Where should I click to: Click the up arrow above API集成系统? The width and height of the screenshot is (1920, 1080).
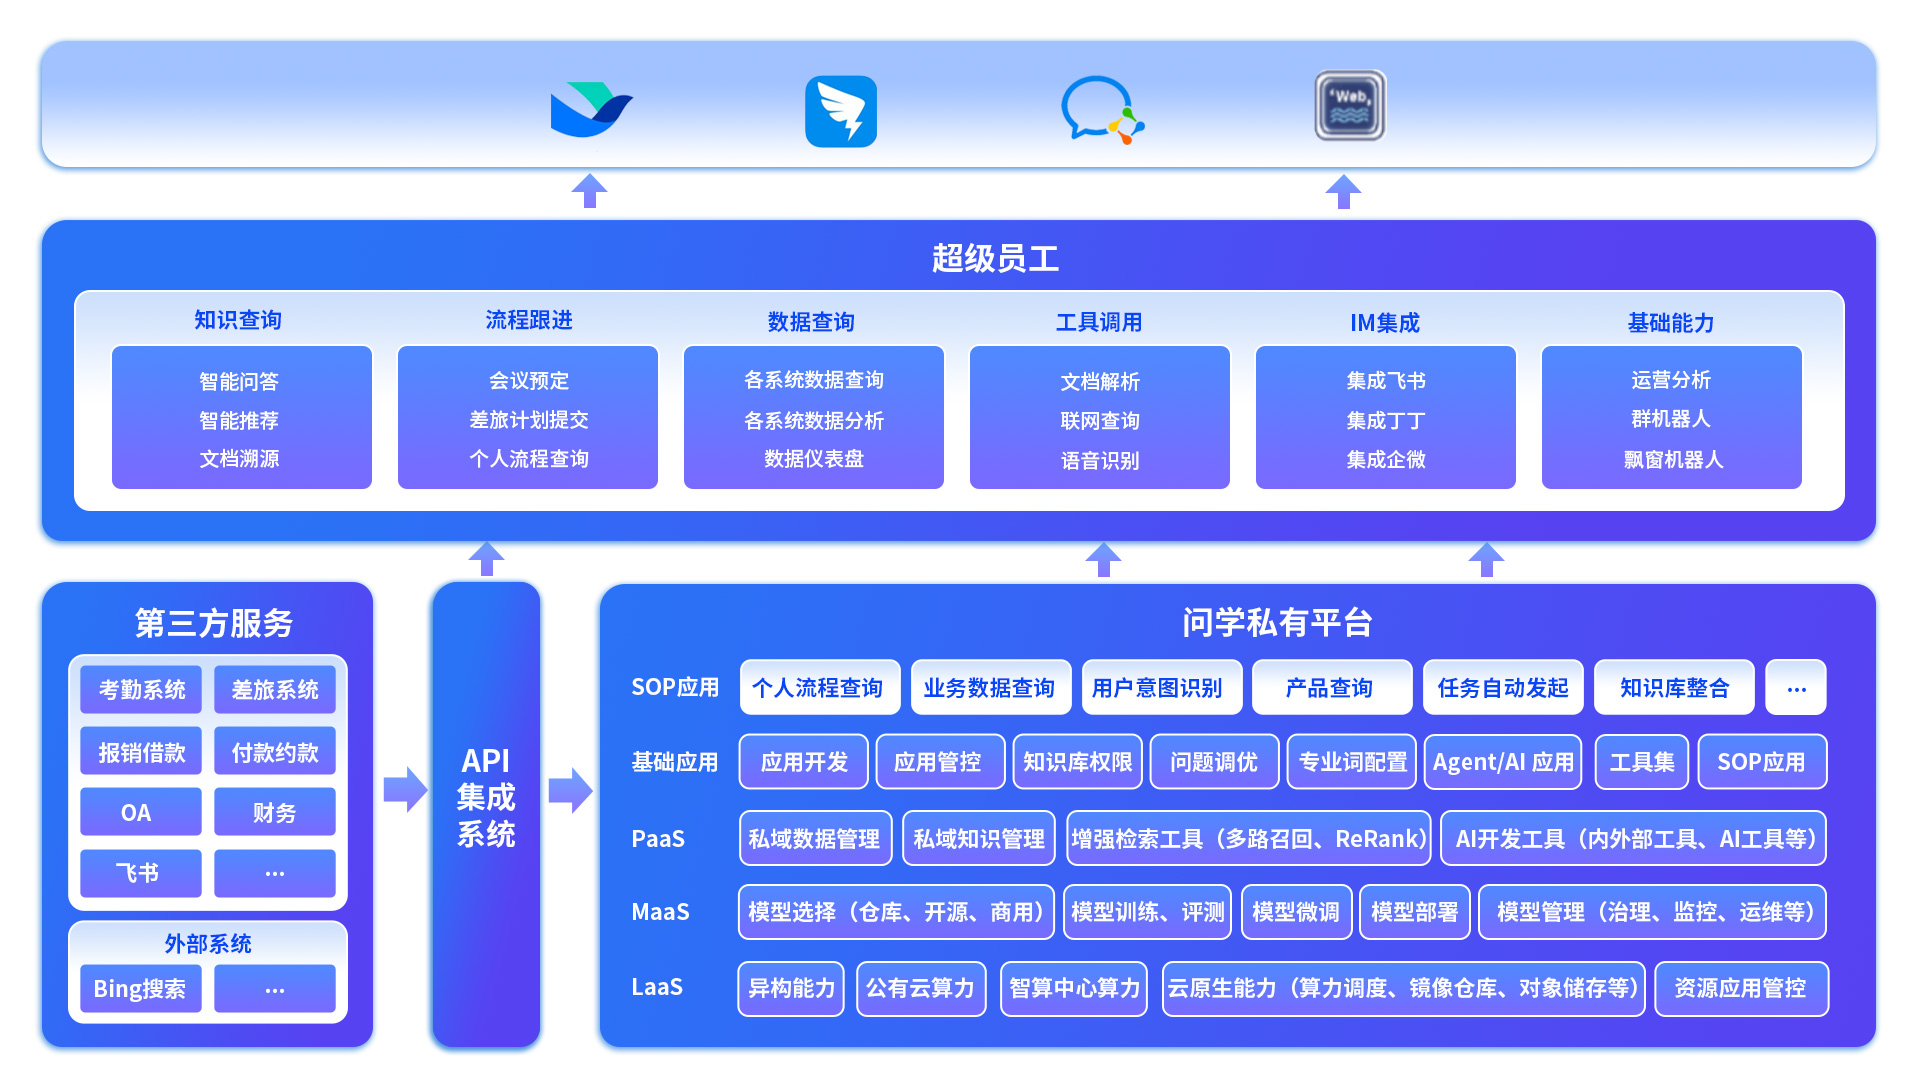coord(486,558)
